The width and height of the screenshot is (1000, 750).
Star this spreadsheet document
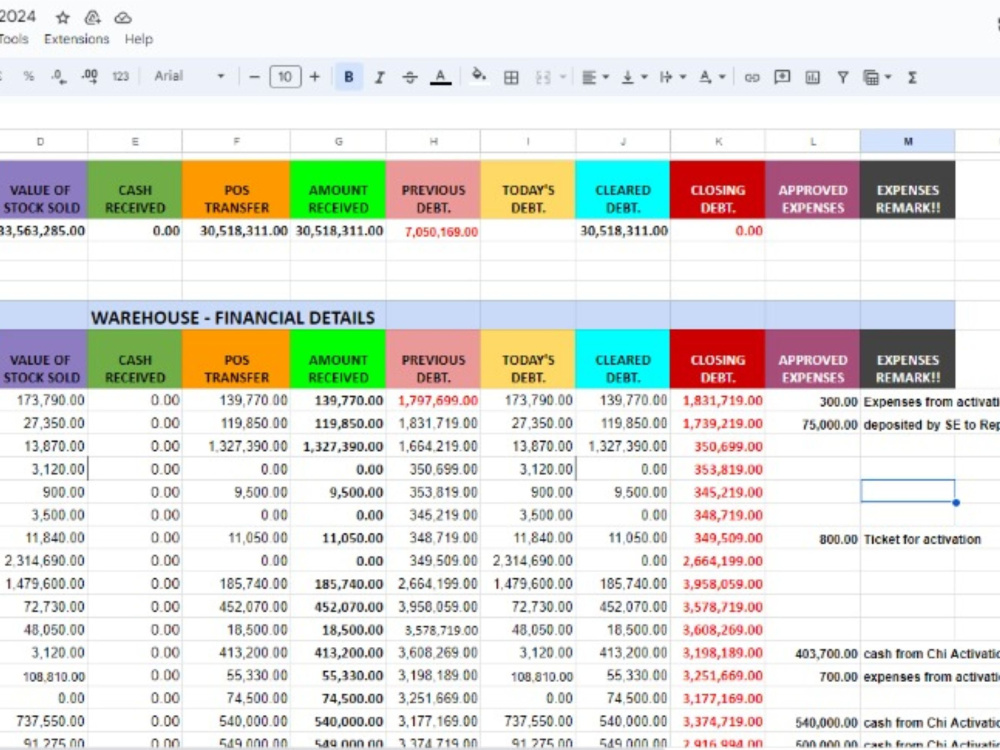62,17
